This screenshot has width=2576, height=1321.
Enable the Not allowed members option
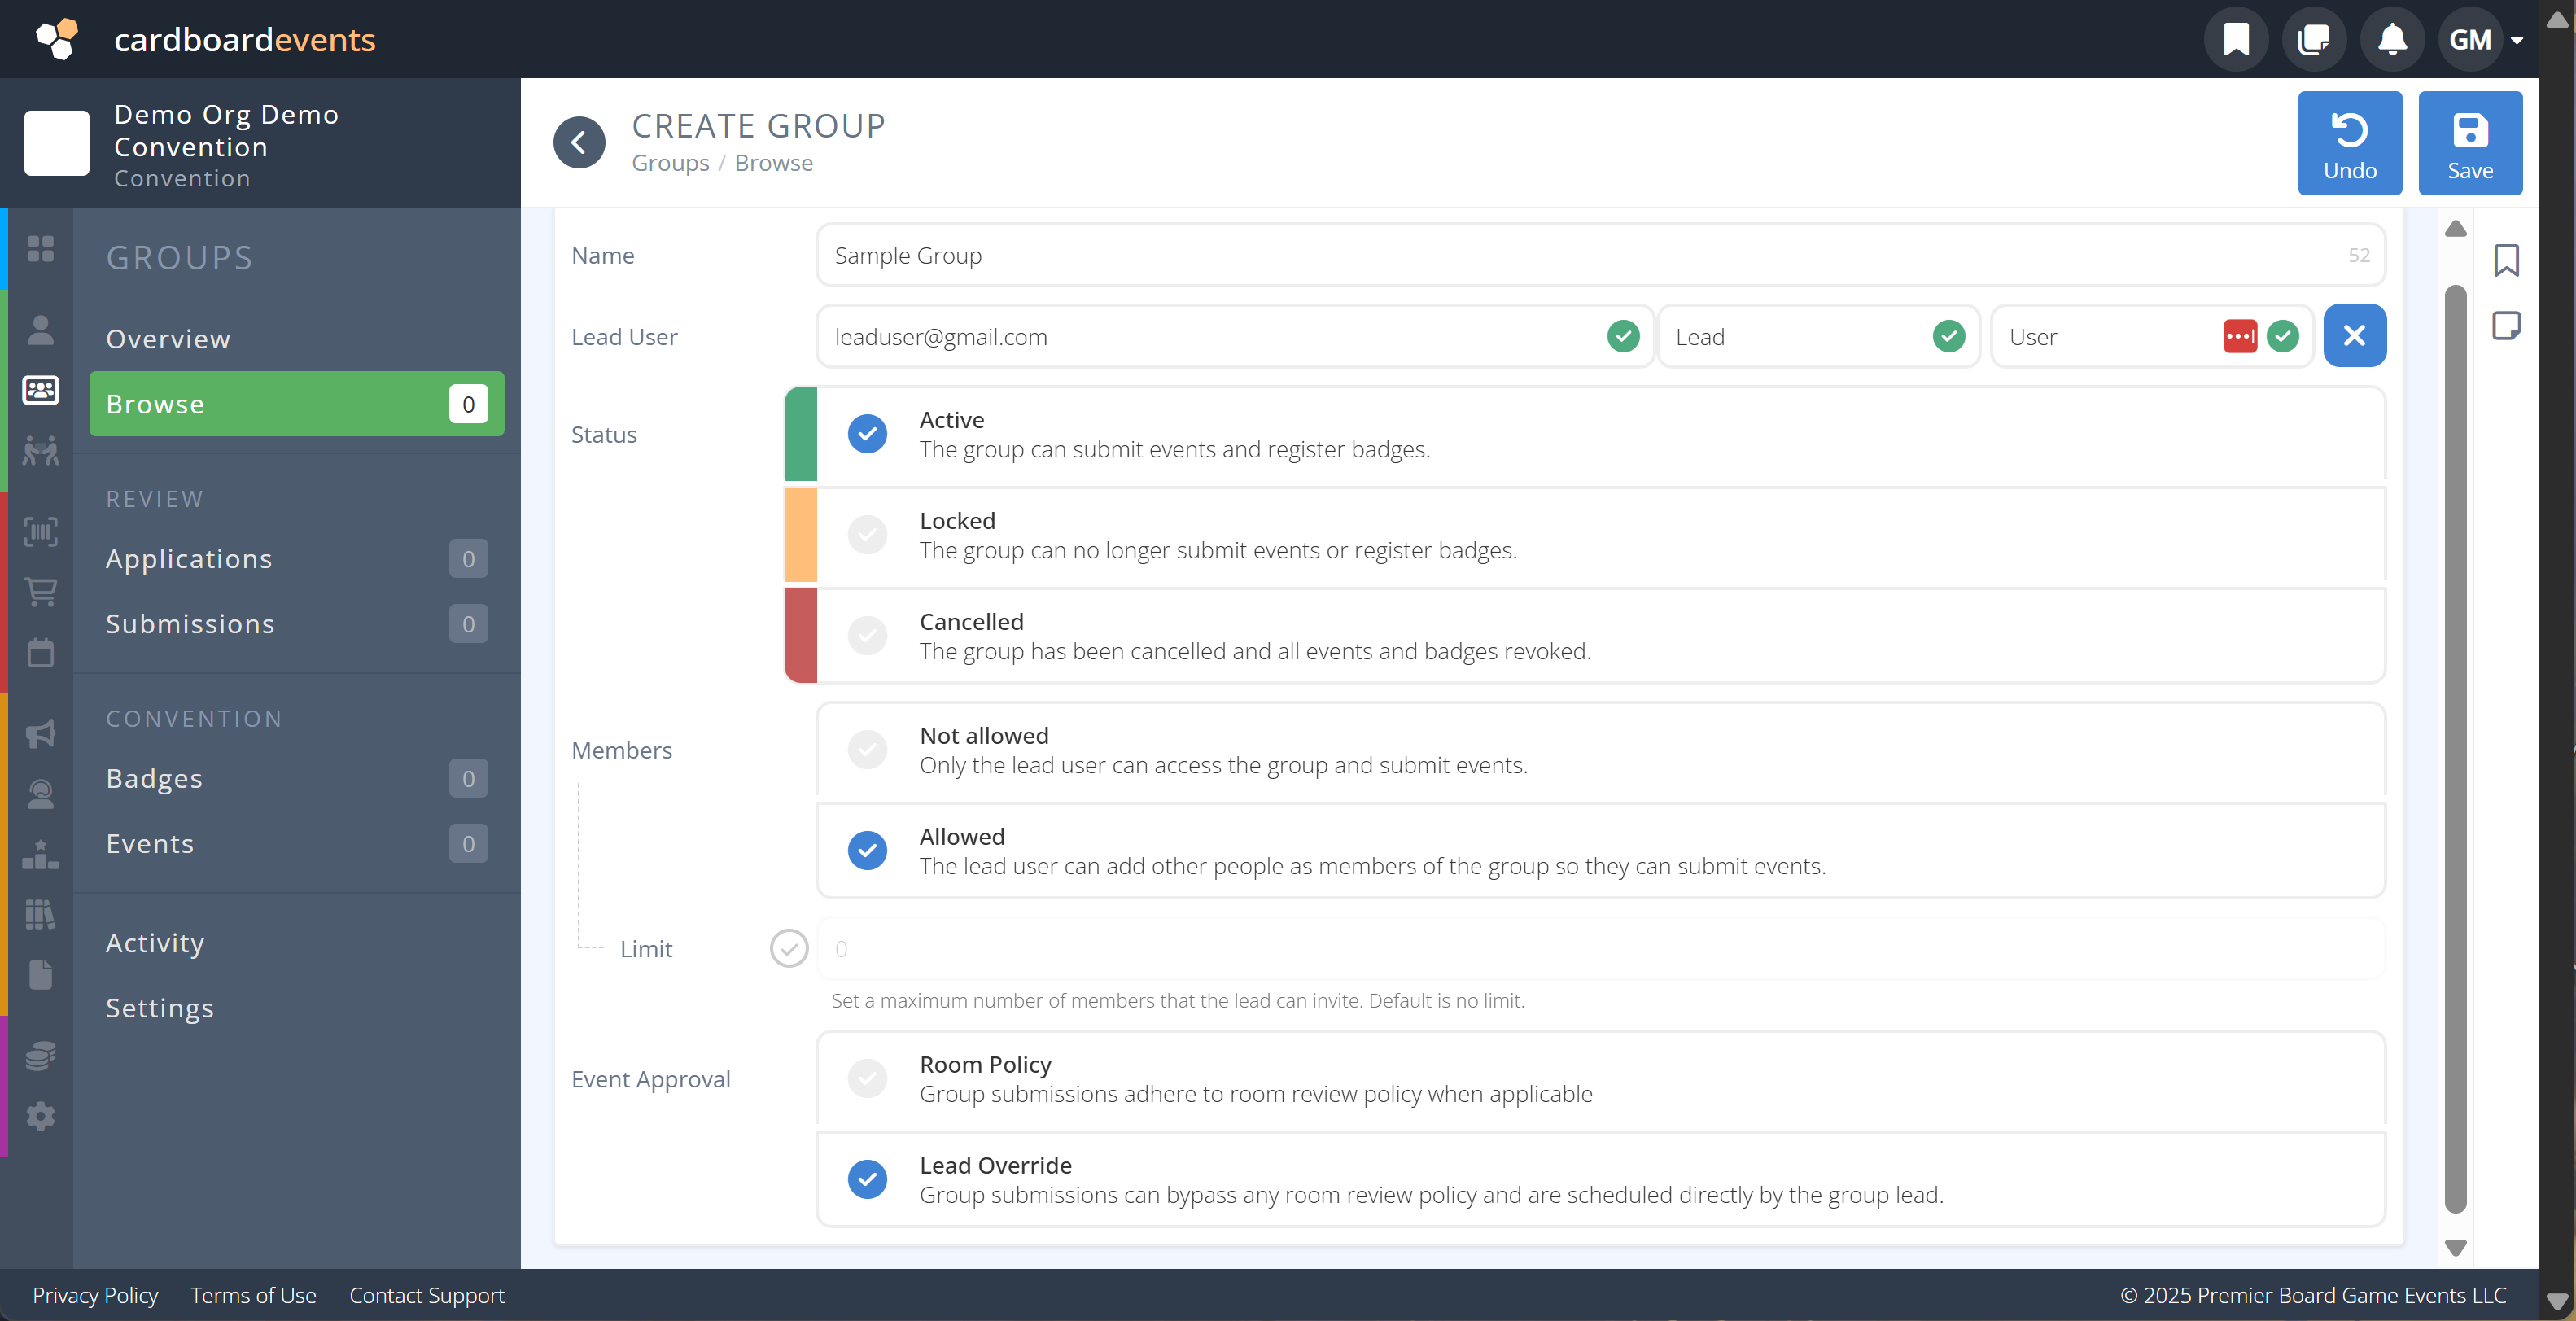pos(867,749)
